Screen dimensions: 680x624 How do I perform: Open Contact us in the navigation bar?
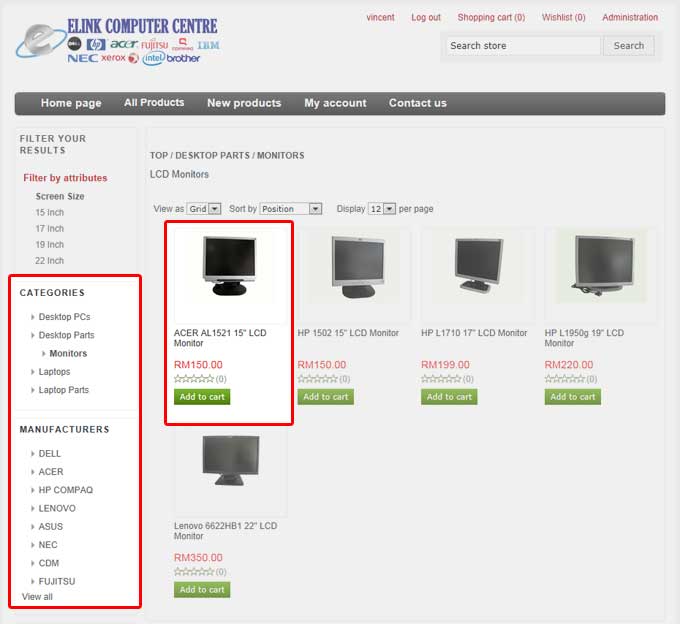(418, 103)
